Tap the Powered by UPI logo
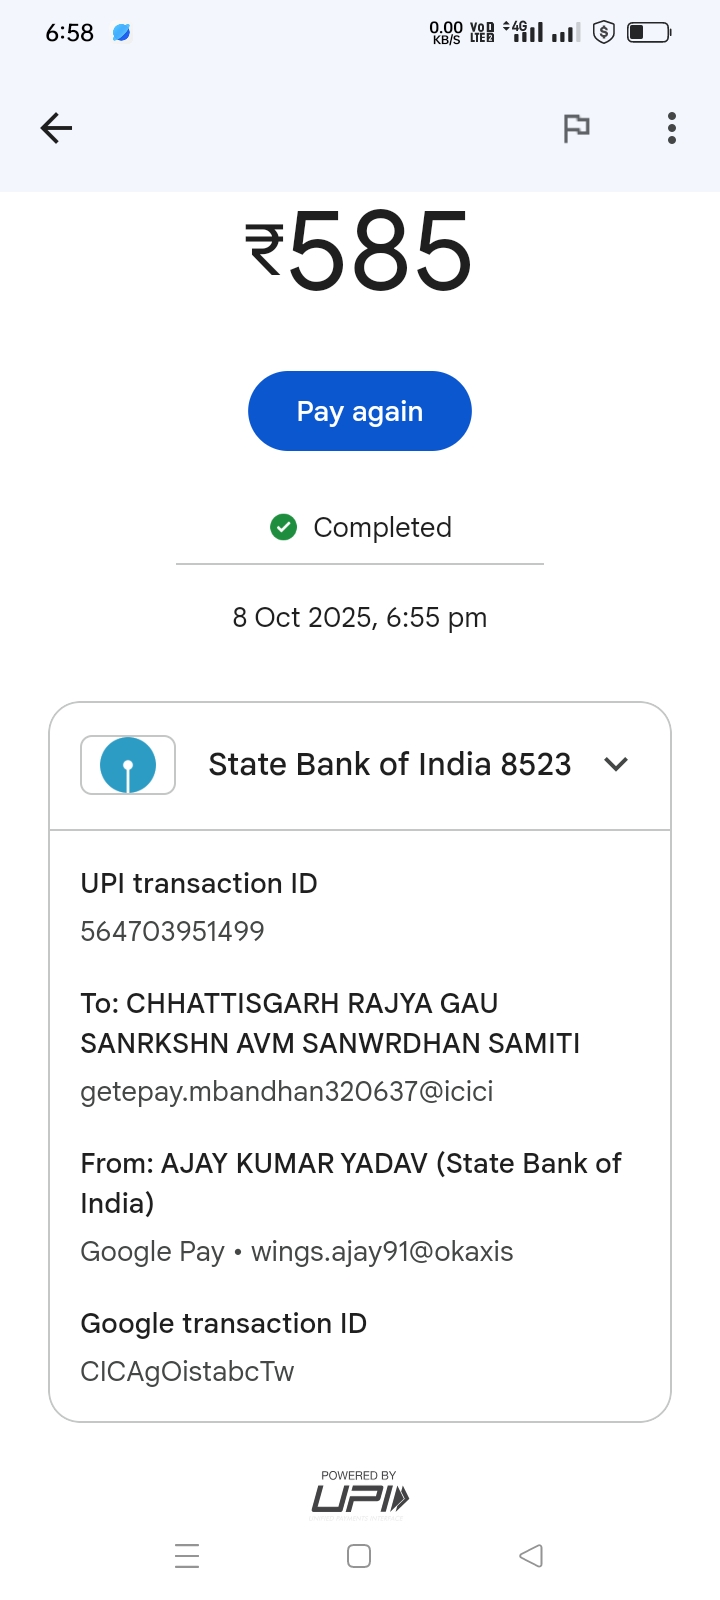720x1600 pixels. click(x=360, y=1496)
